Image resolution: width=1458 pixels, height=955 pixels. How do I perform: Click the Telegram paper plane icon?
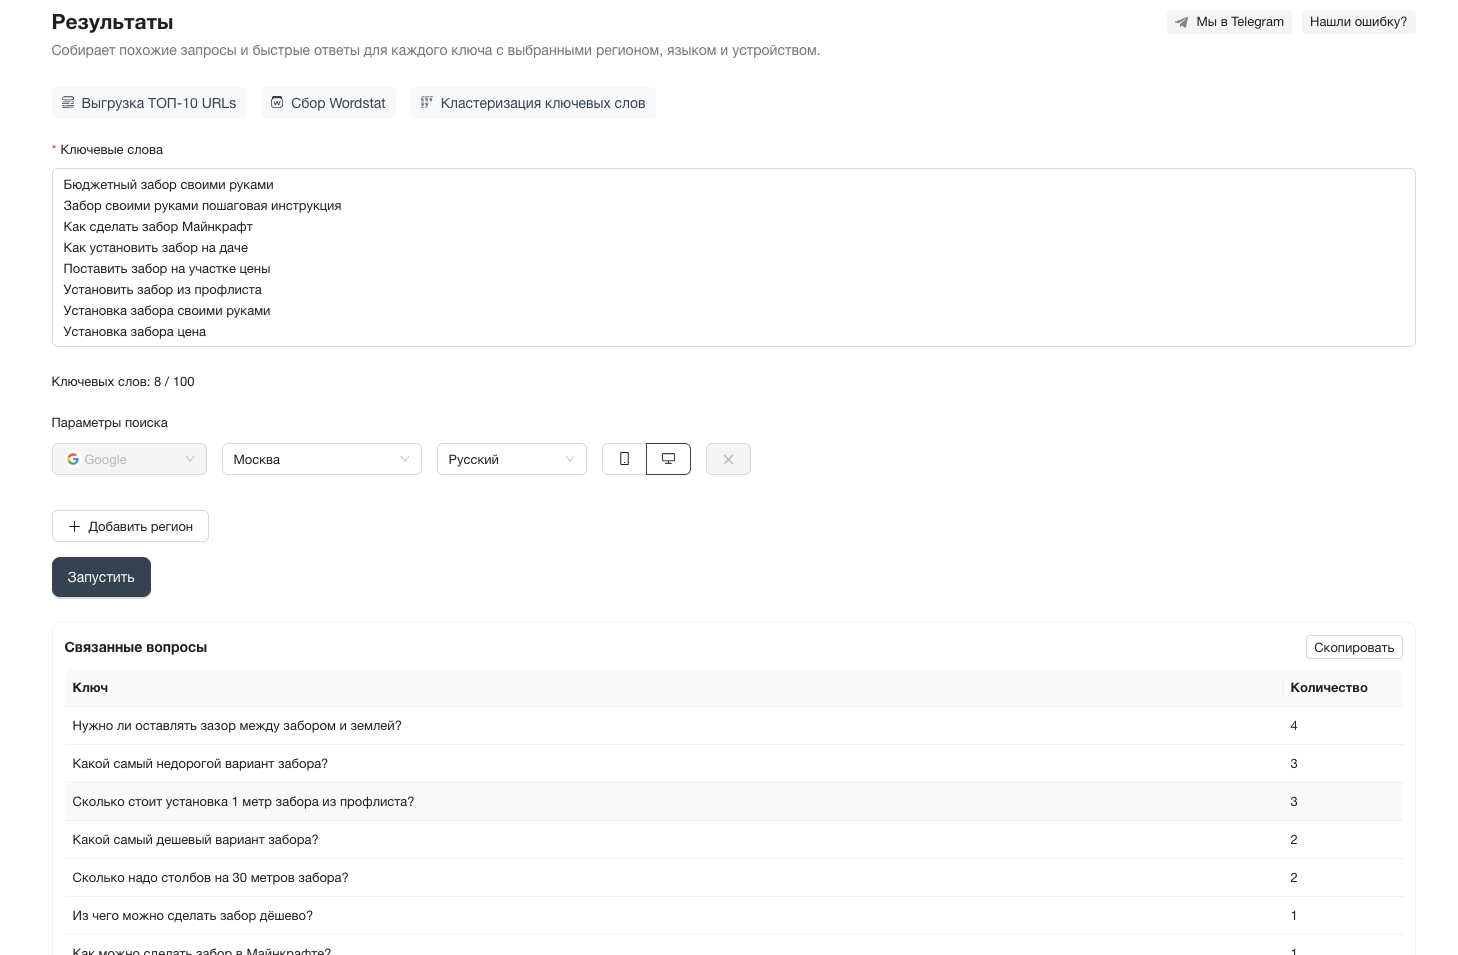1182,22
